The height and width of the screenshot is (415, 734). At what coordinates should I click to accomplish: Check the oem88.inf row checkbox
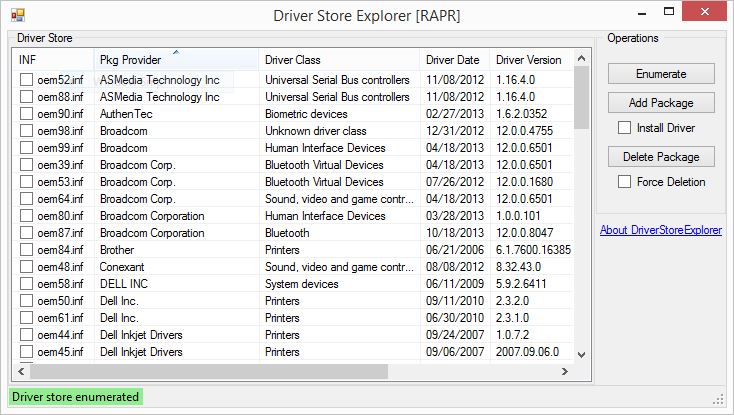(26, 96)
